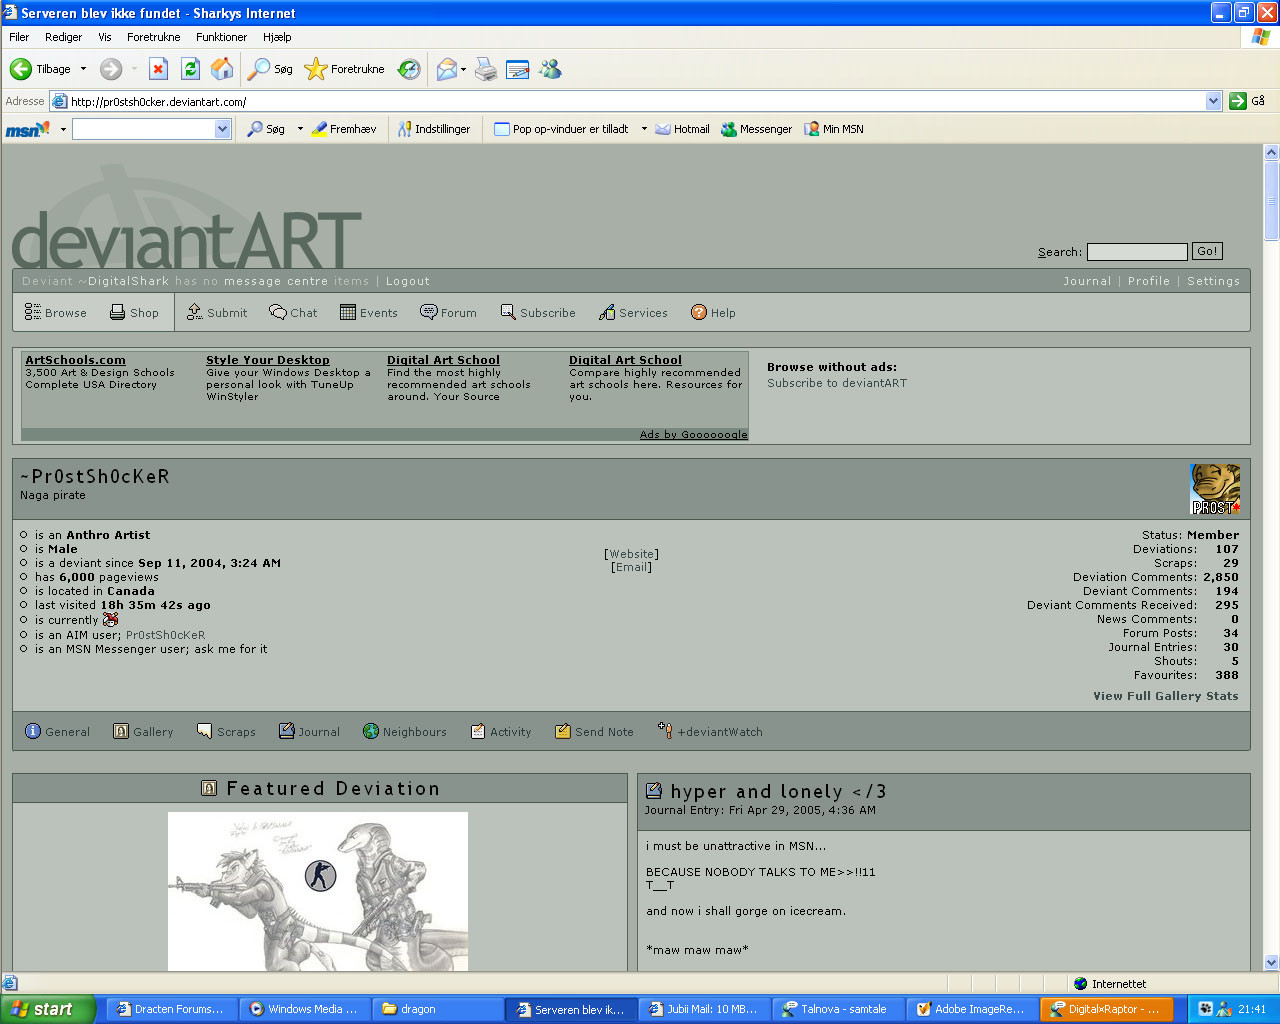Click the Pr0st avatar image
The image size is (1280, 1024).
pyautogui.click(x=1215, y=489)
